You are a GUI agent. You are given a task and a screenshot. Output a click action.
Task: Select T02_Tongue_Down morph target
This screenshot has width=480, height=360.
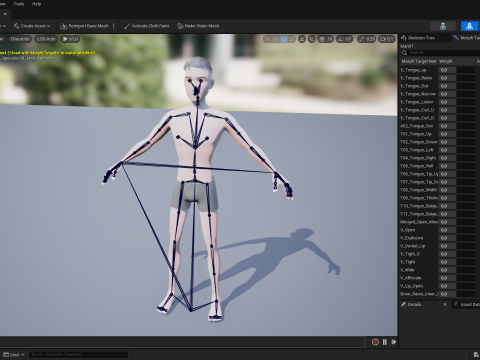[418, 142]
